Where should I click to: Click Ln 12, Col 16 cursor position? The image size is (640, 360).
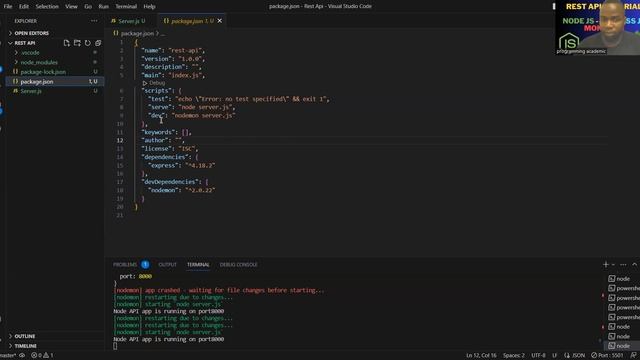[482, 356]
